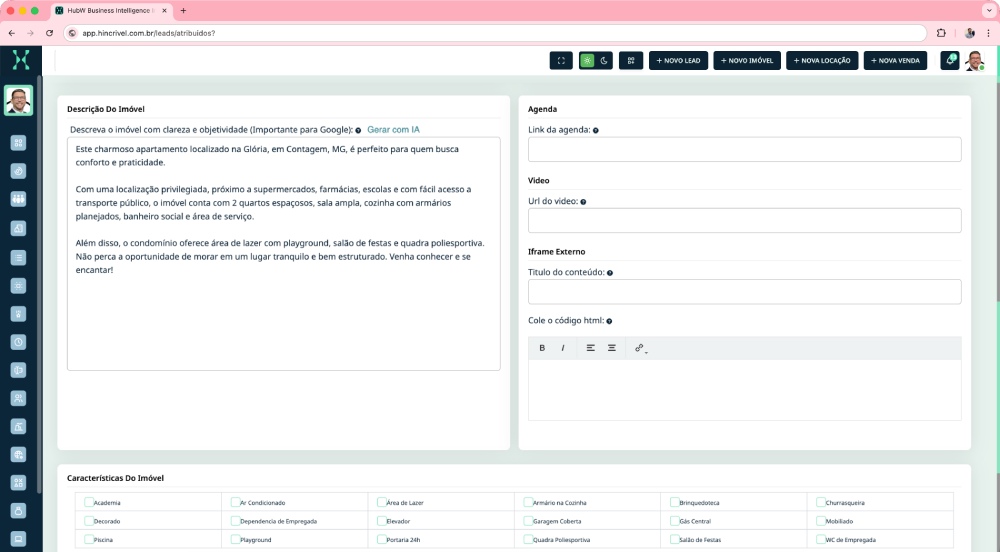This screenshot has width=1000, height=552.
Task: Open the QR code icon button
Action: 631,60
